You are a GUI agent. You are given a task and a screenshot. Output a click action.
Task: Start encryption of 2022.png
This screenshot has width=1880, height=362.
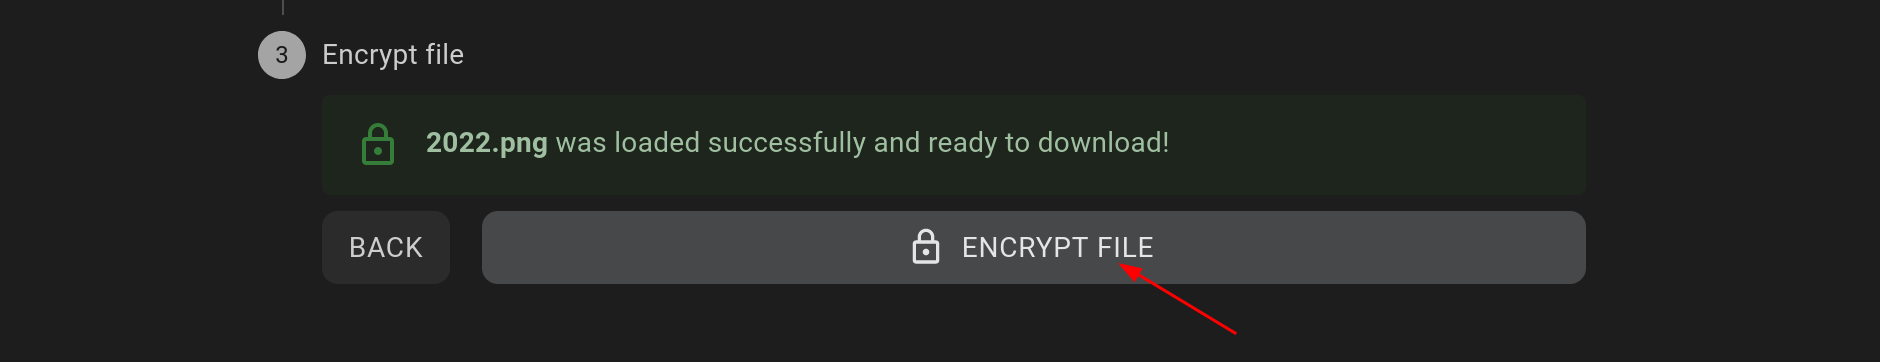click(1034, 247)
